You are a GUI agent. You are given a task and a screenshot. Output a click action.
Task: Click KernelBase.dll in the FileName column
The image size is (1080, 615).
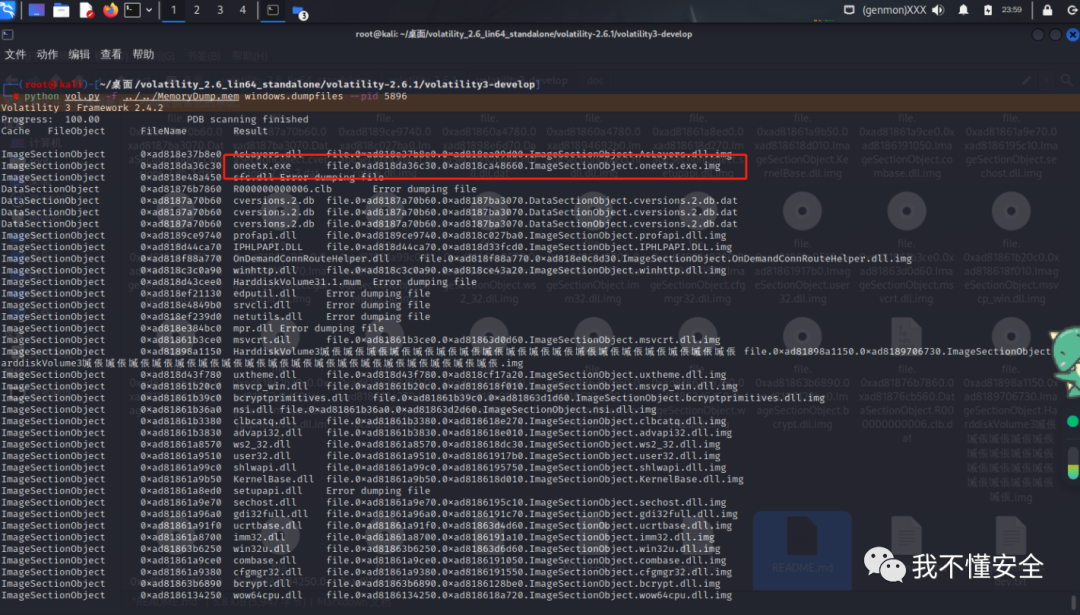pyautogui.click(x=273, y=479)
